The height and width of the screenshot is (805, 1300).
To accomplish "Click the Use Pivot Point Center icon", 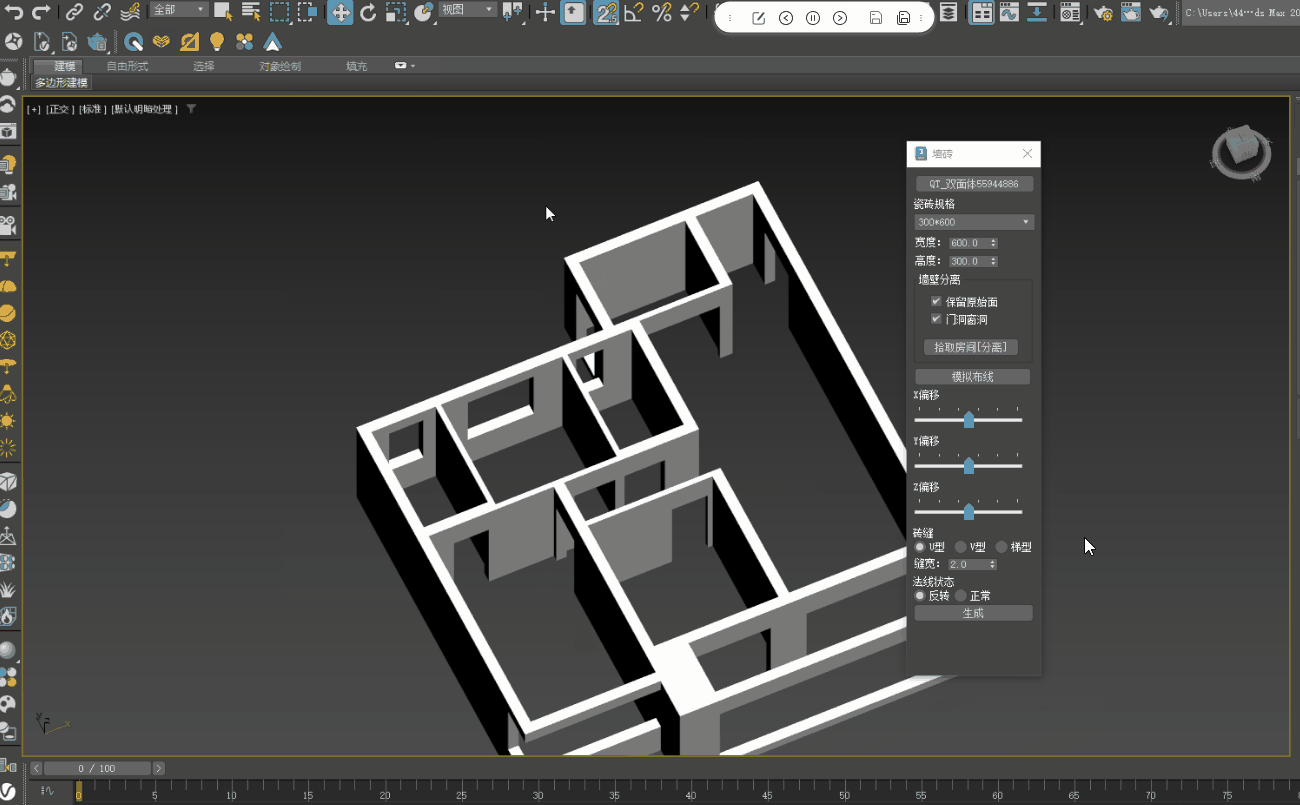I will coord(512,12).
